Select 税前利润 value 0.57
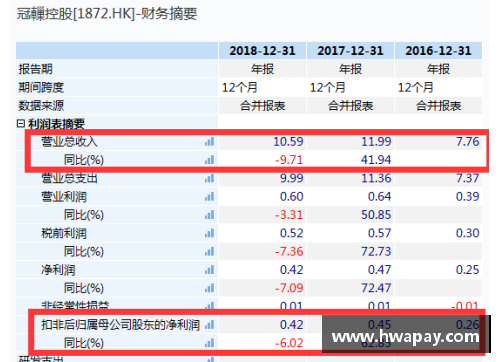Viewport: 500px width, 362px height. pos(380,233)
